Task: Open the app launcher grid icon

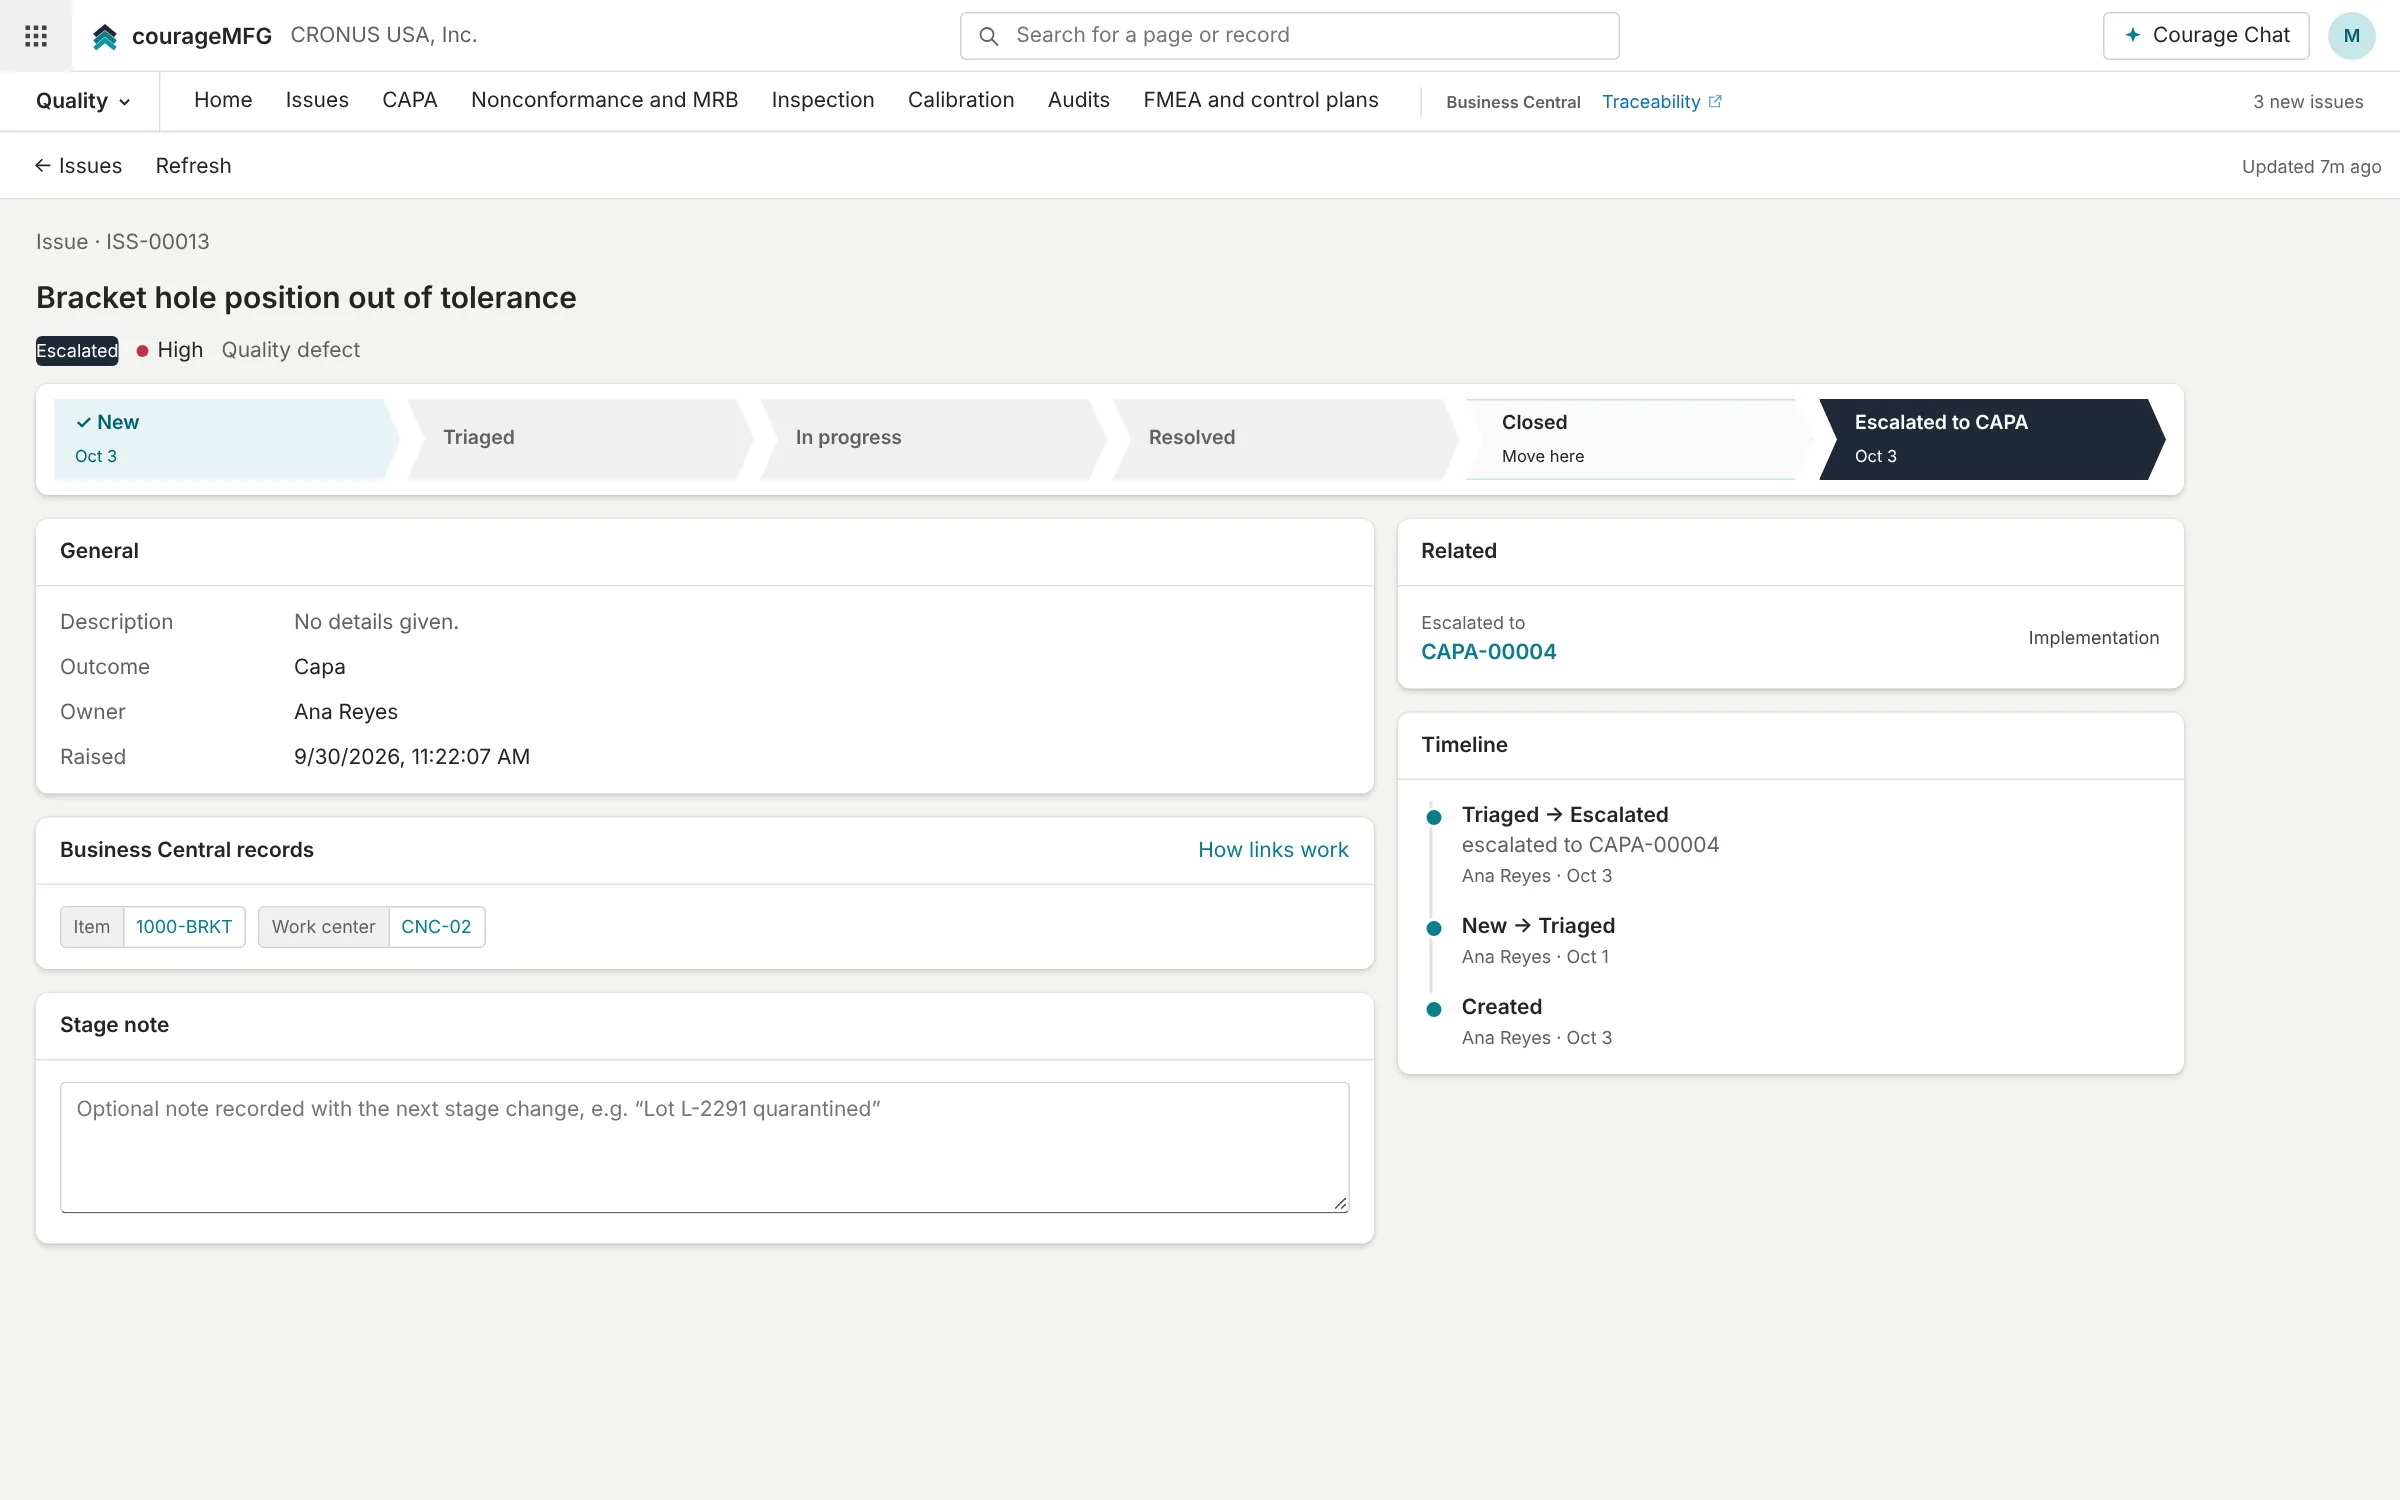Action: [x=36, y=36]
